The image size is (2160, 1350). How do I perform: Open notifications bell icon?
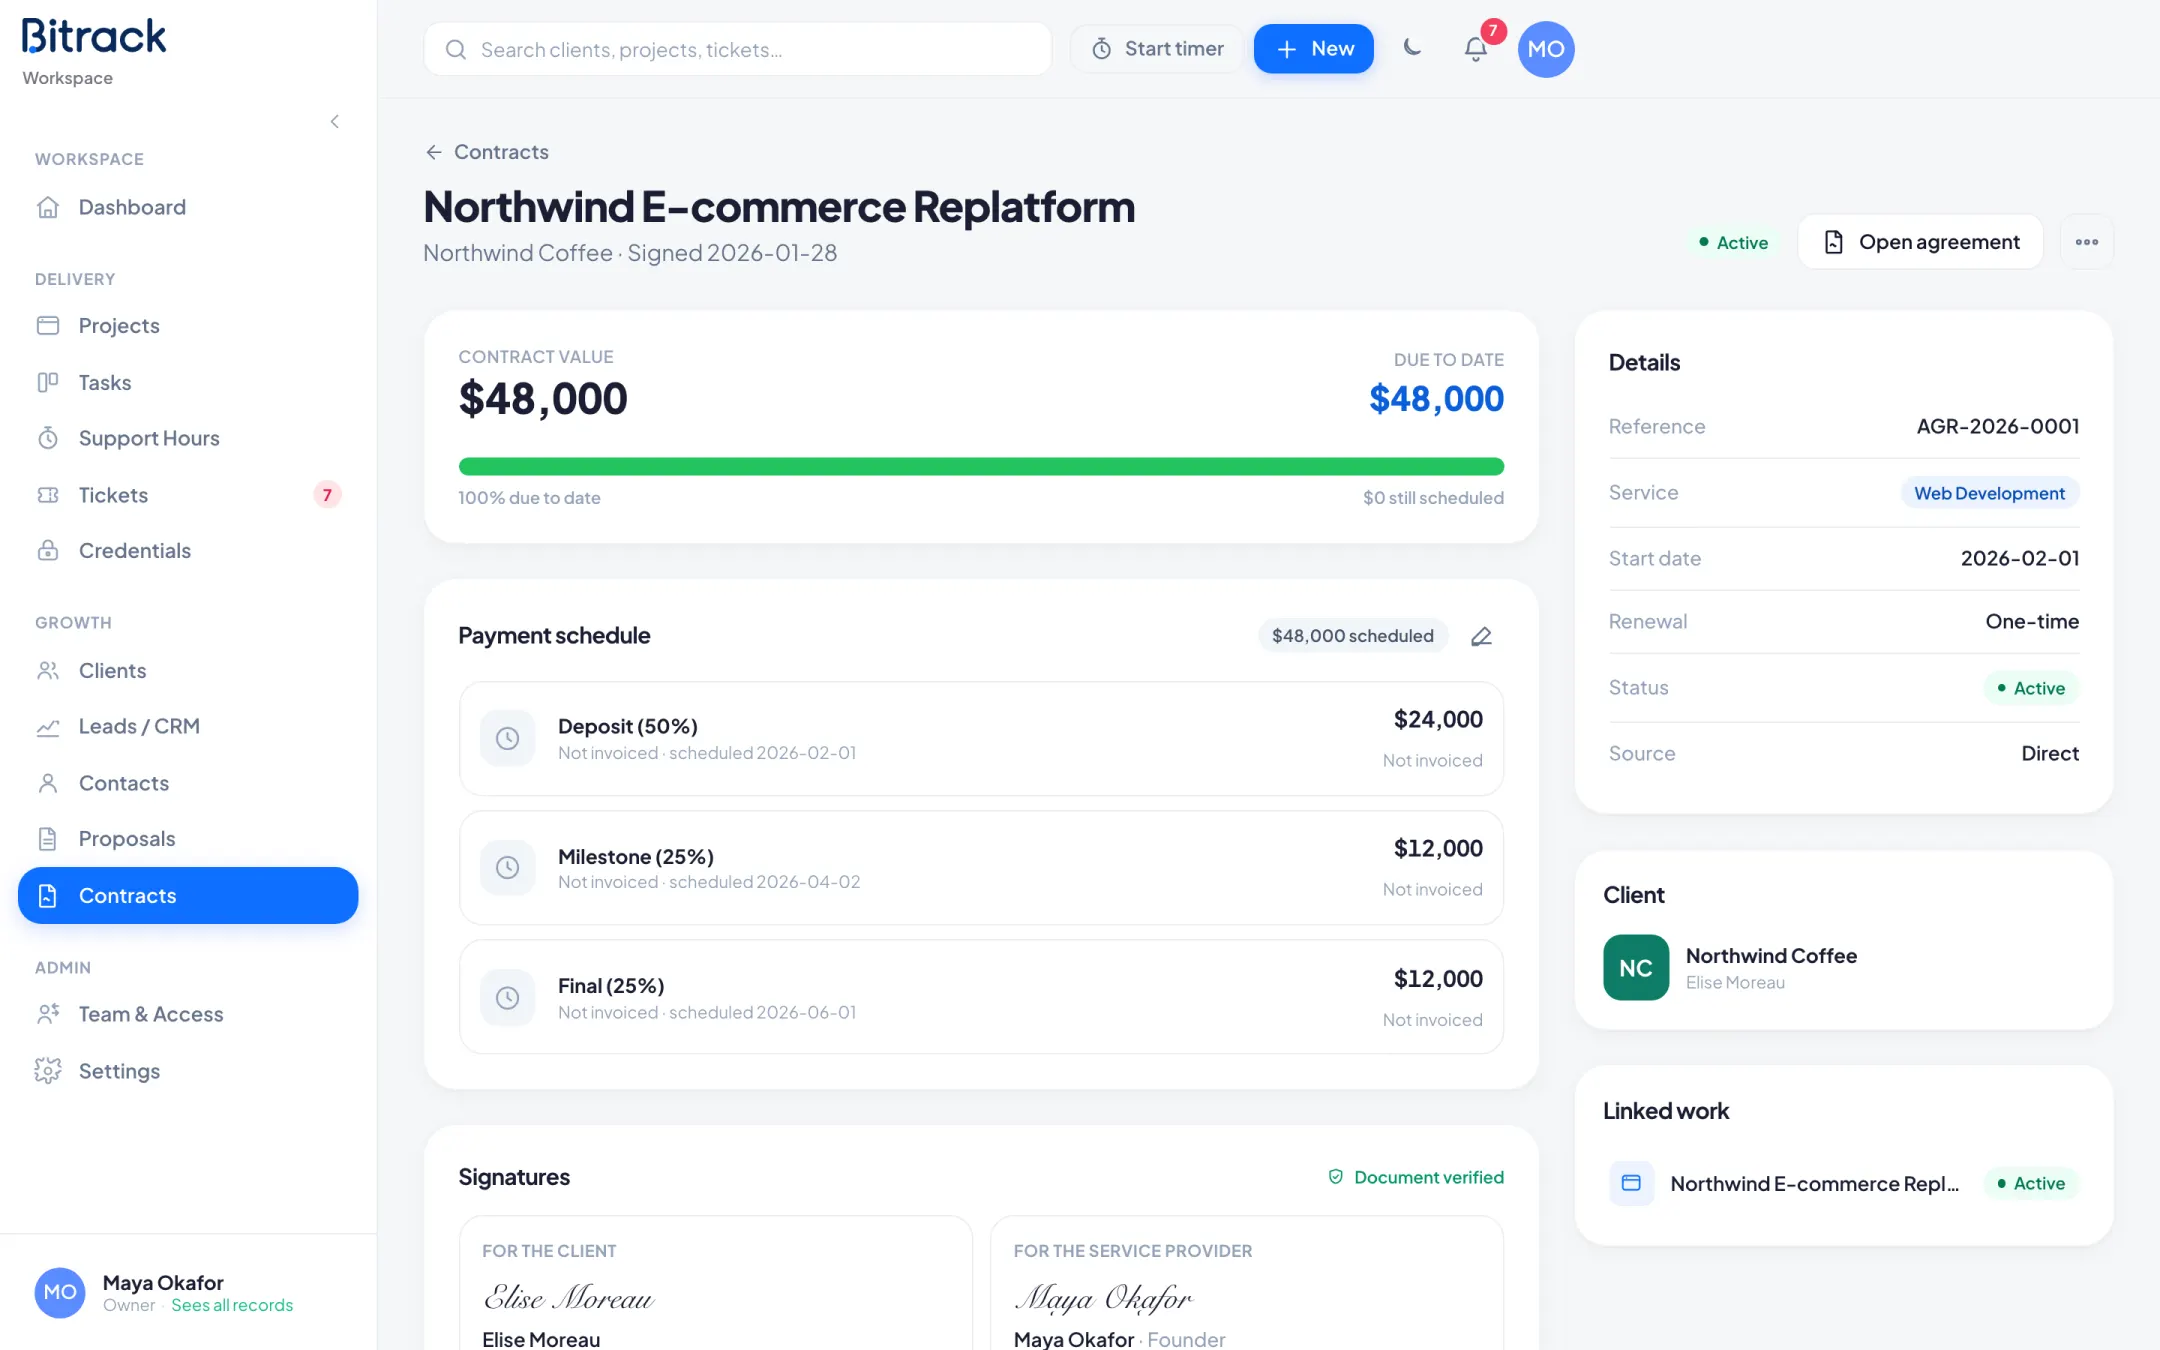point(1475,48)
